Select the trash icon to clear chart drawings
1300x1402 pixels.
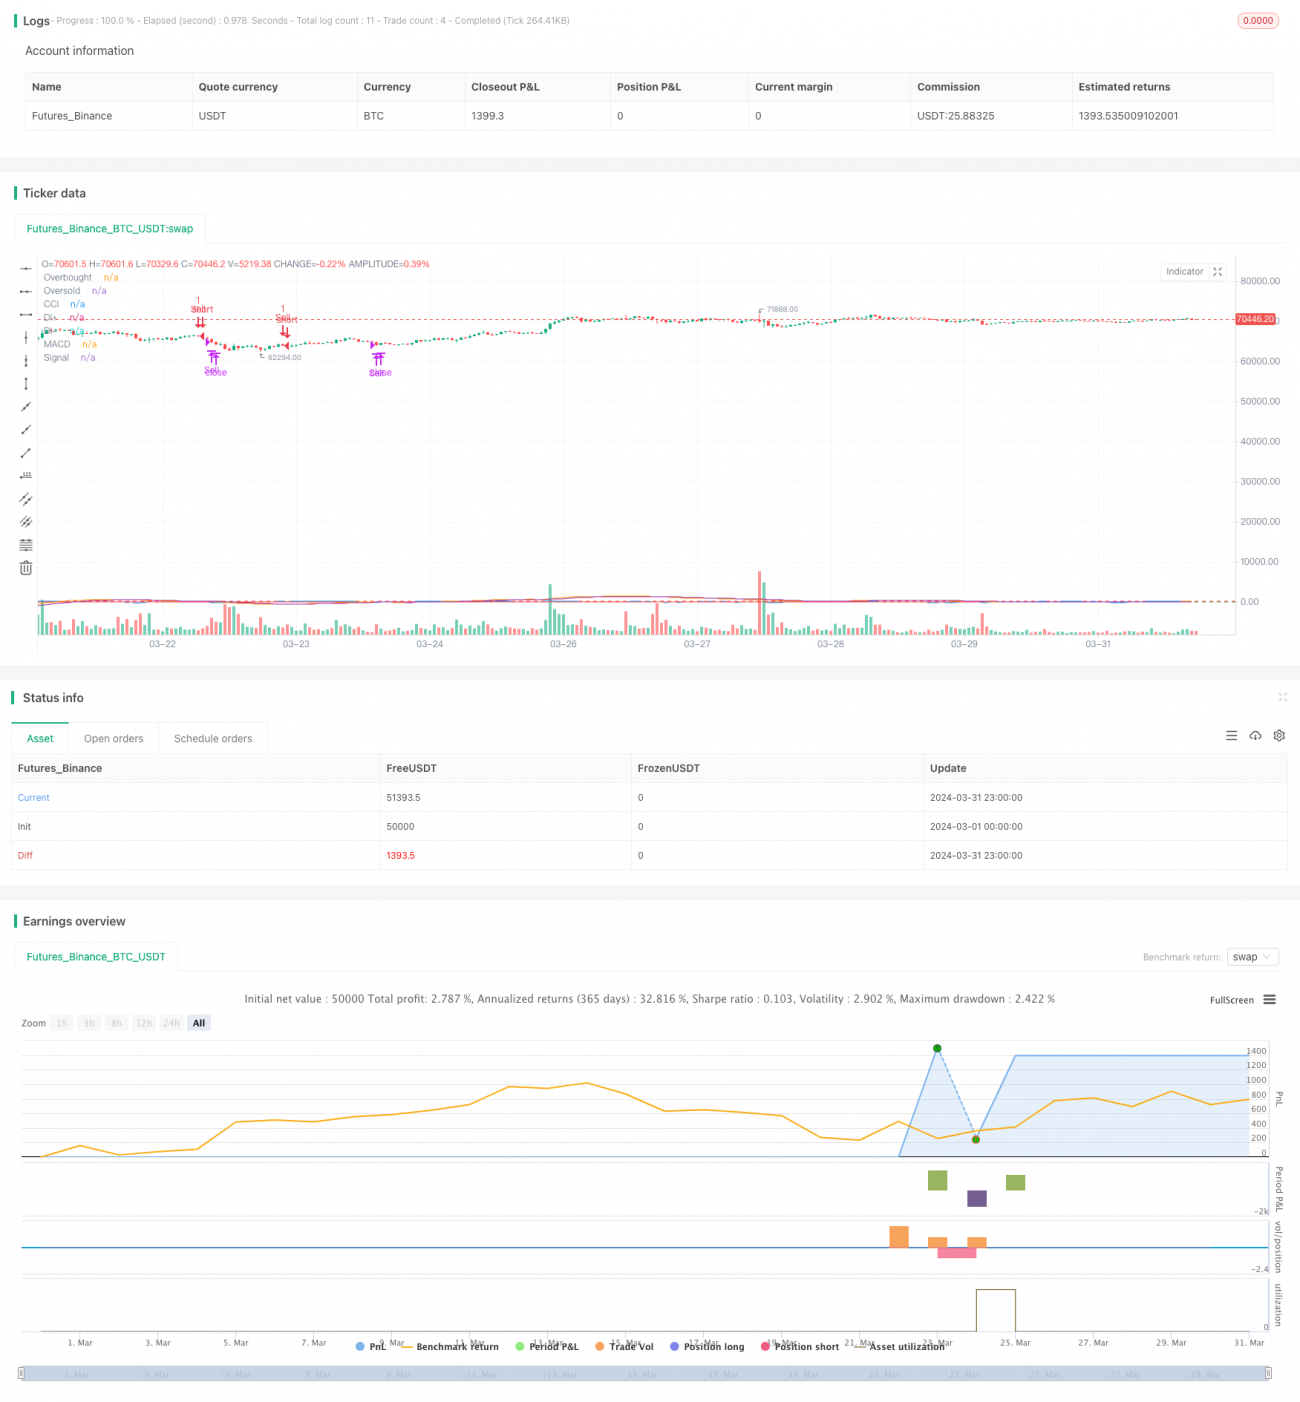[26, 567]
